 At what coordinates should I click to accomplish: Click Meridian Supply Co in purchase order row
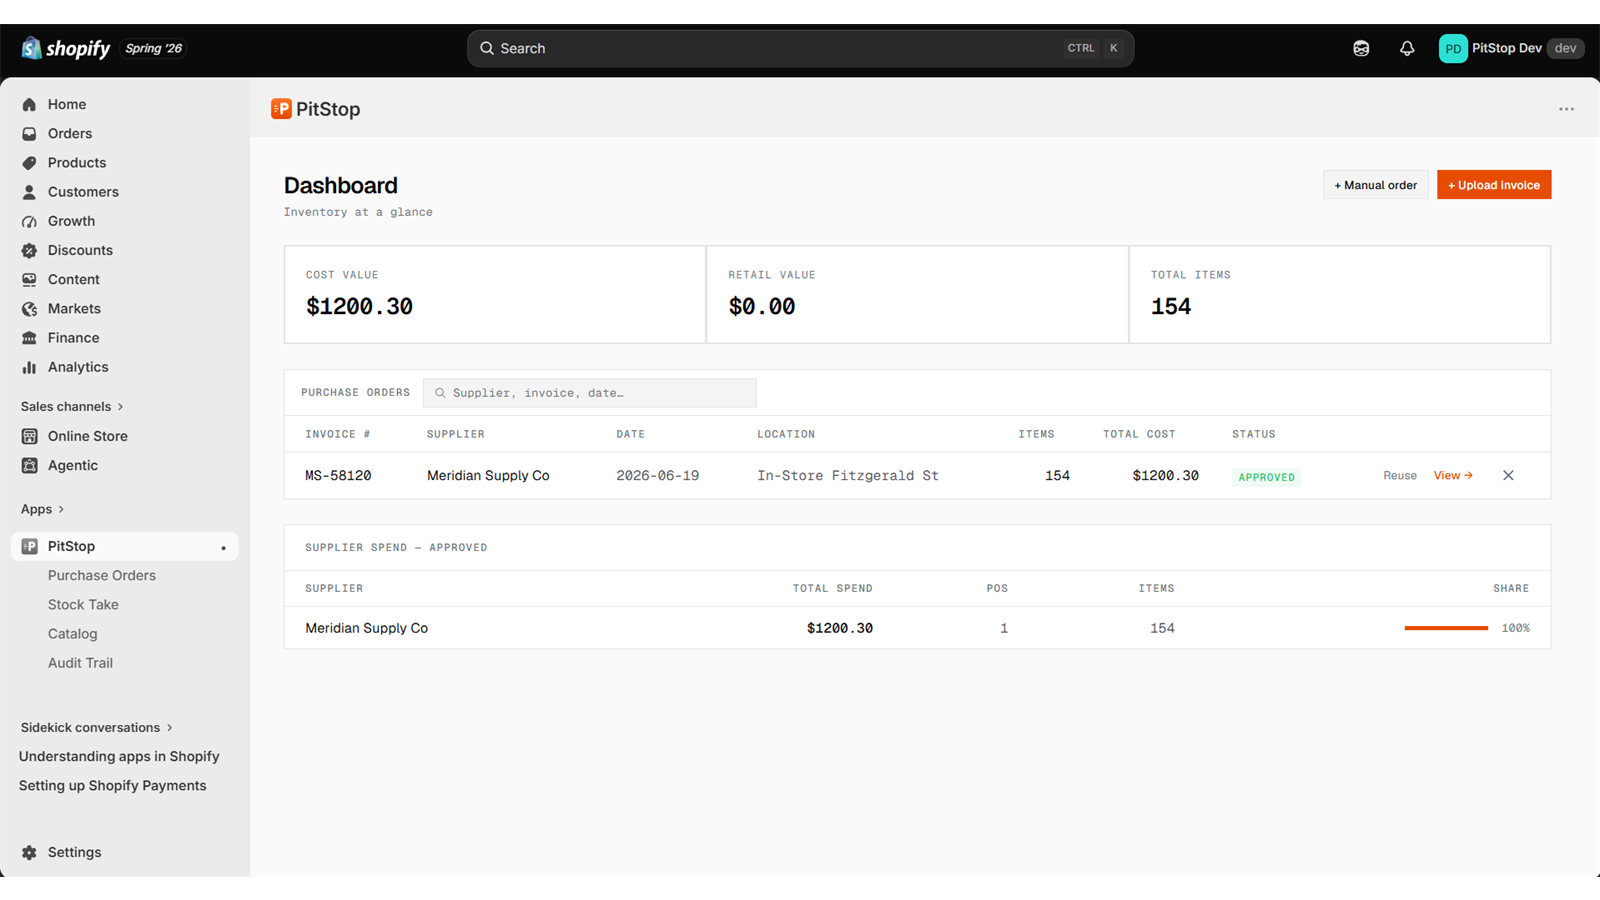tap(488, 475)
